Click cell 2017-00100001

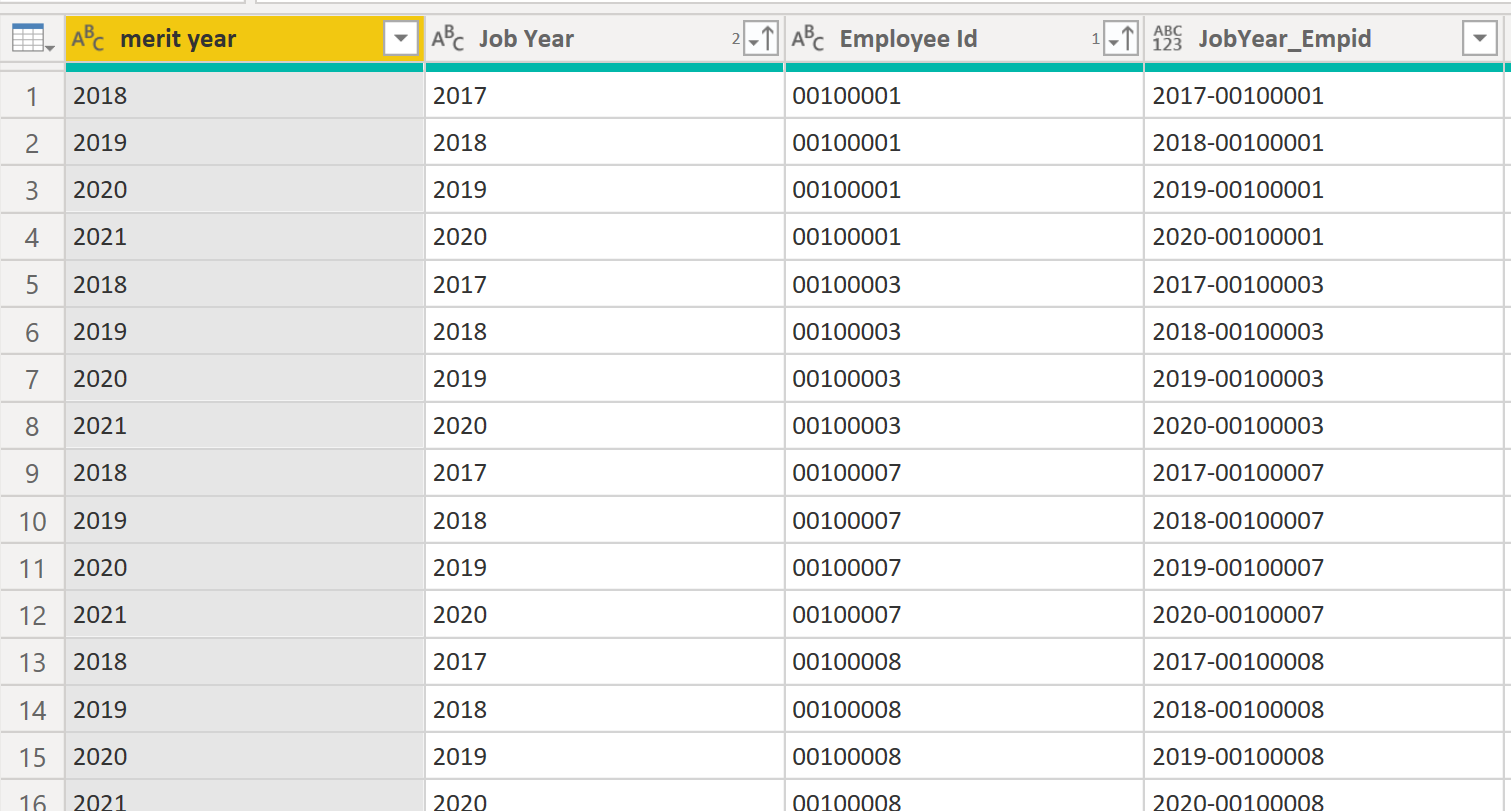[x=1325, y=96]
